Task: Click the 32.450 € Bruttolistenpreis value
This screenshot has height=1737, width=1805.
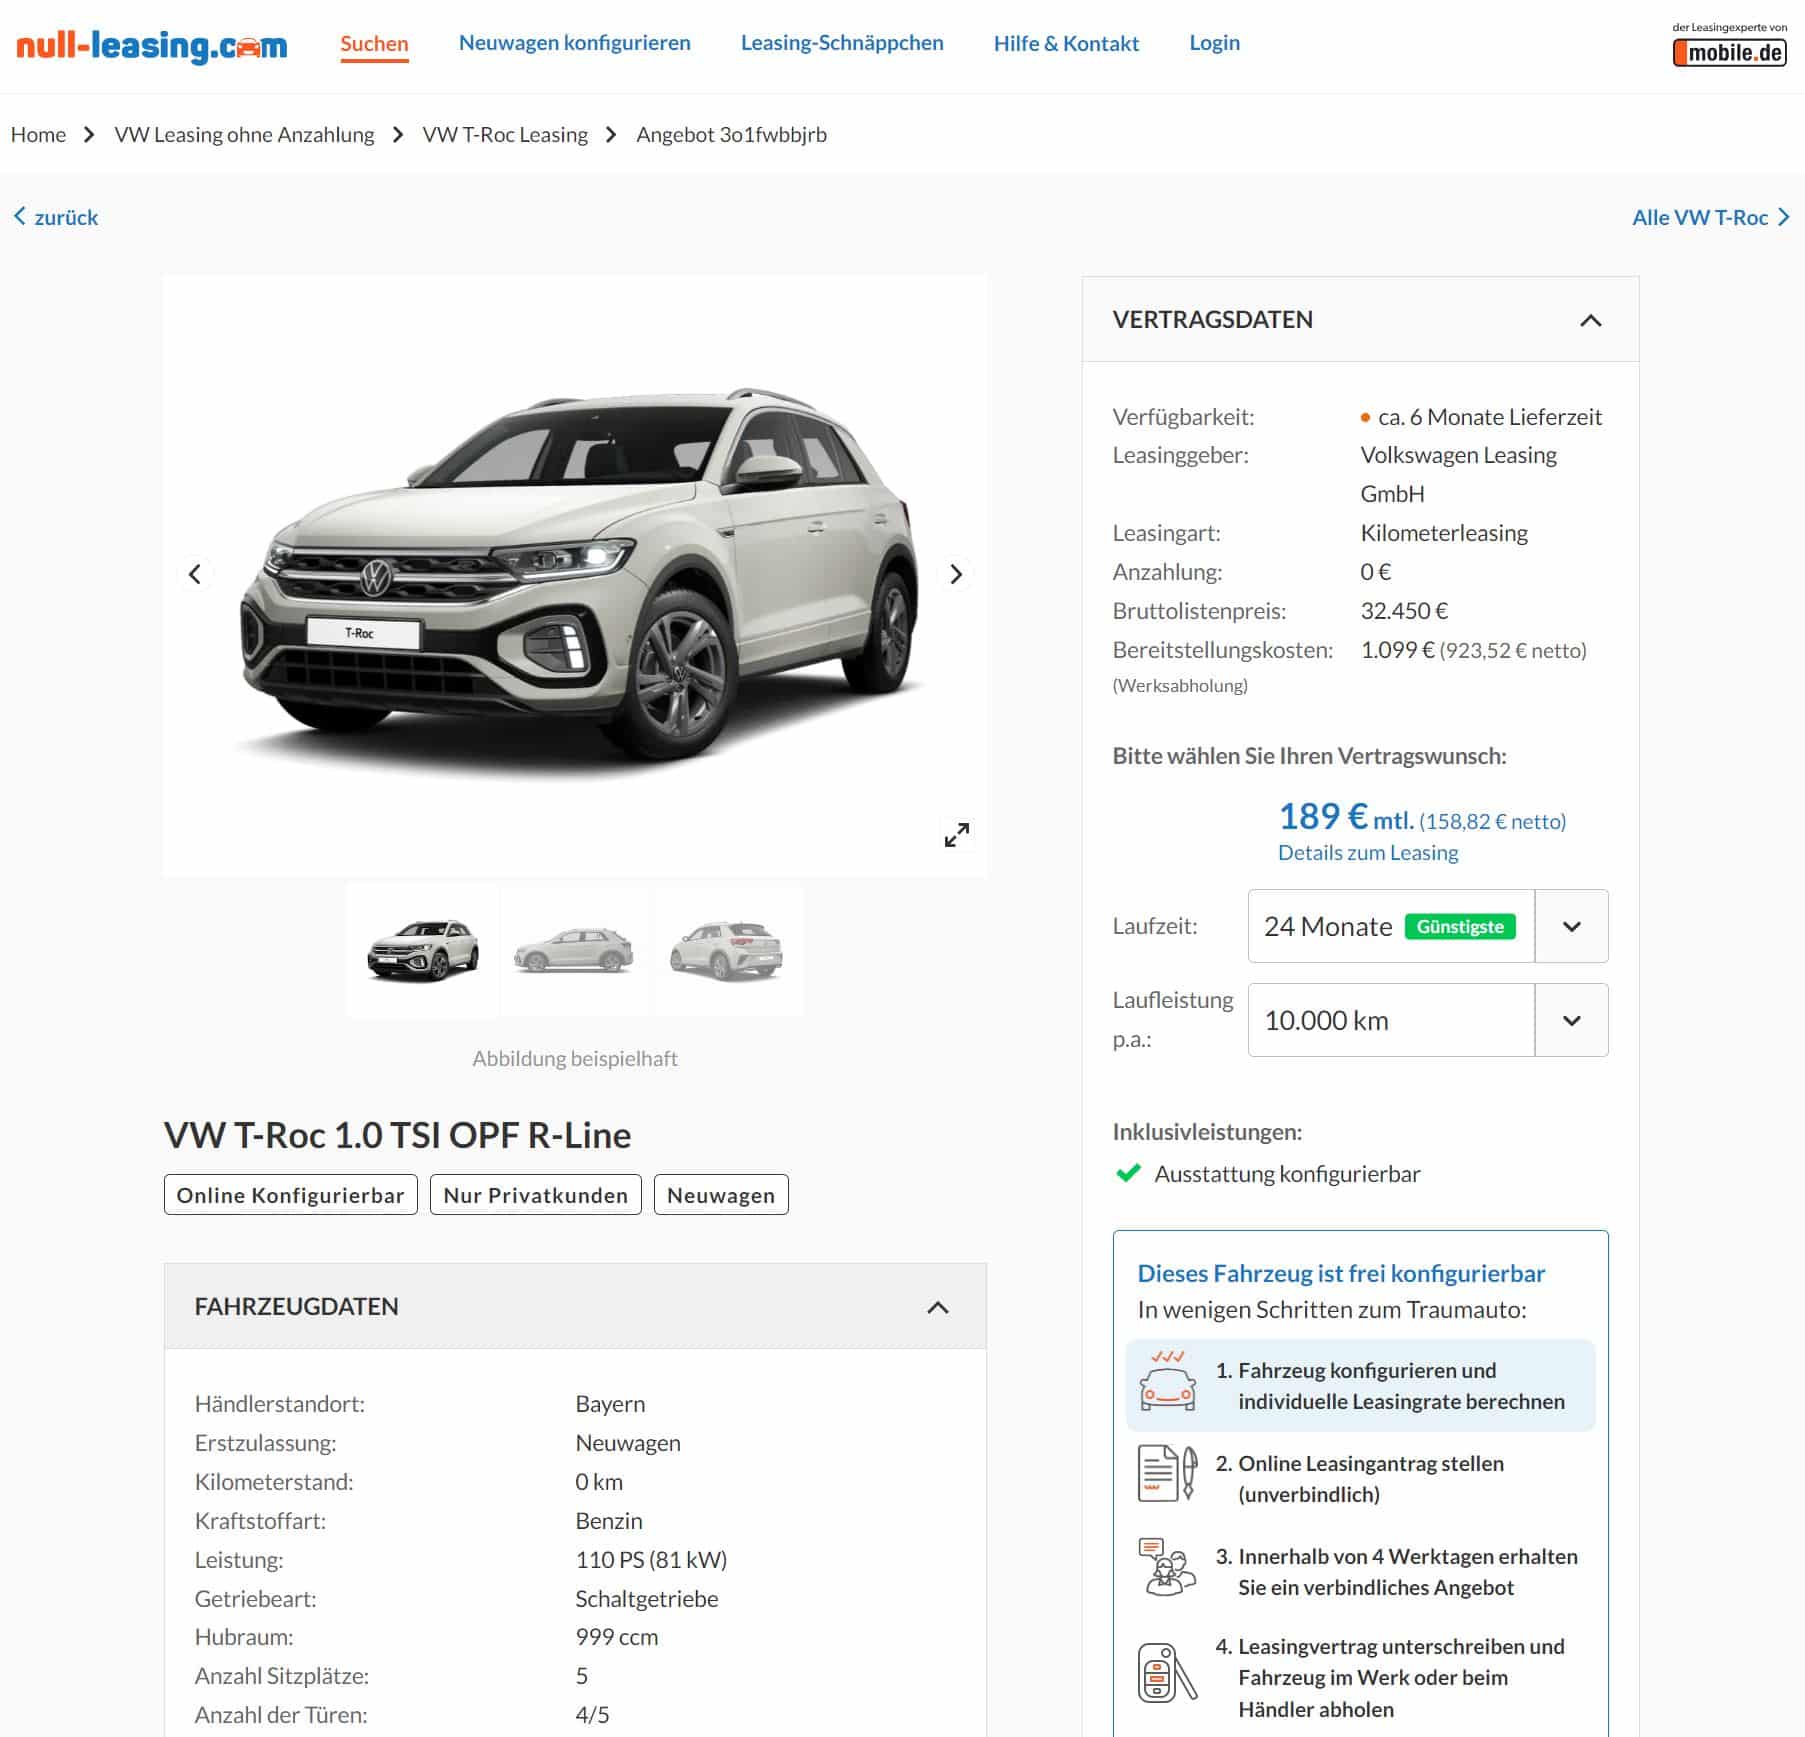Action: click(x=1404, y=611)
